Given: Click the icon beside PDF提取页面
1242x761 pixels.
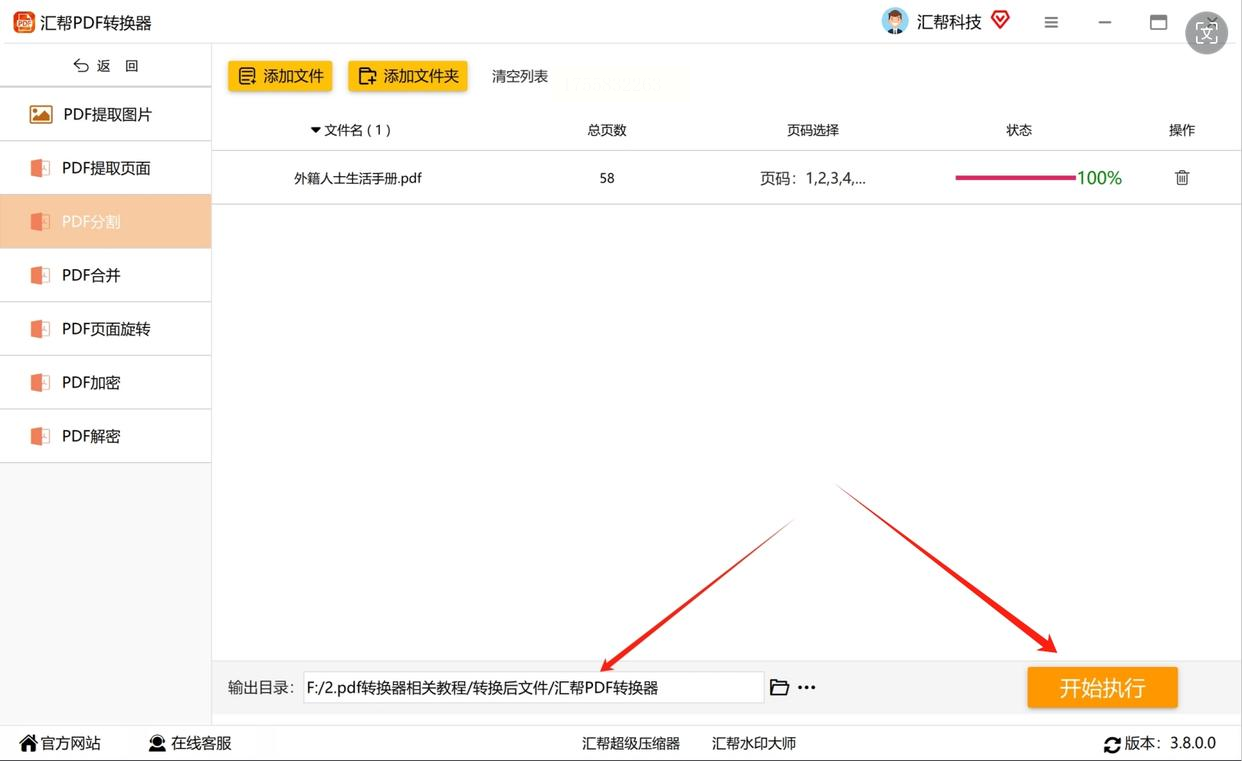Looking at the screenshot, I should pyautogui.click(x=40, y=168).
